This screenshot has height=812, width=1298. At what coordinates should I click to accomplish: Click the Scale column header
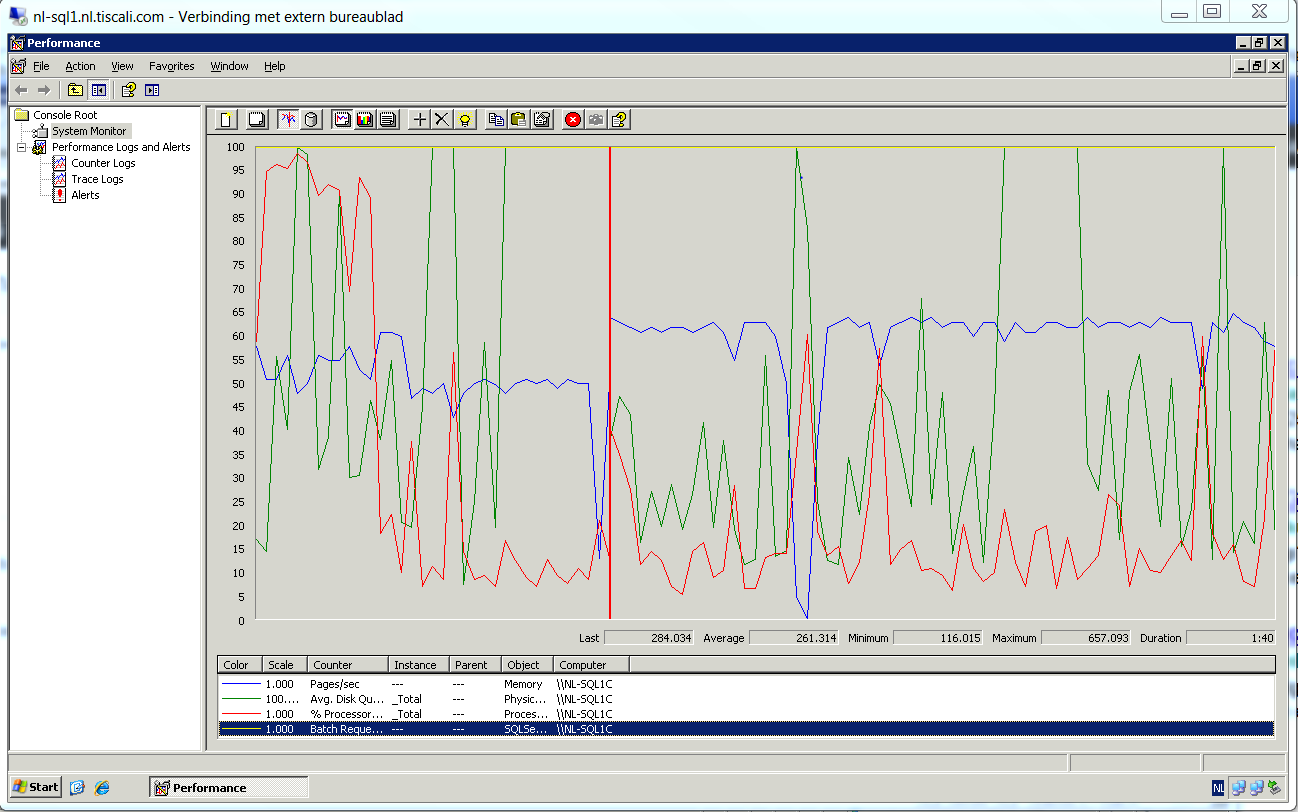click(x=285, y=664)
